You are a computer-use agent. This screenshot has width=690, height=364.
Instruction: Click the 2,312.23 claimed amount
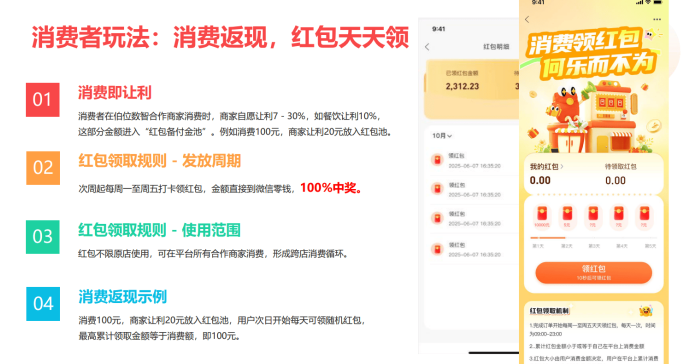462,86
